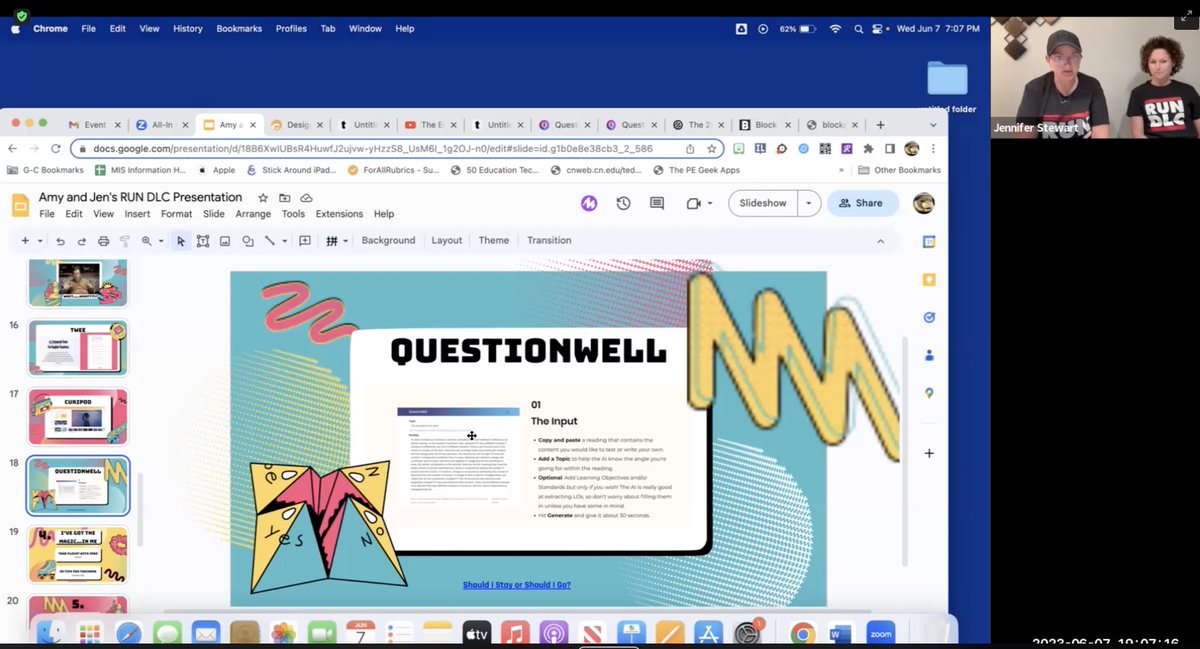Click the cloud document status icon
Screen dimensions: 1200x649
click(x=306, y=198)
